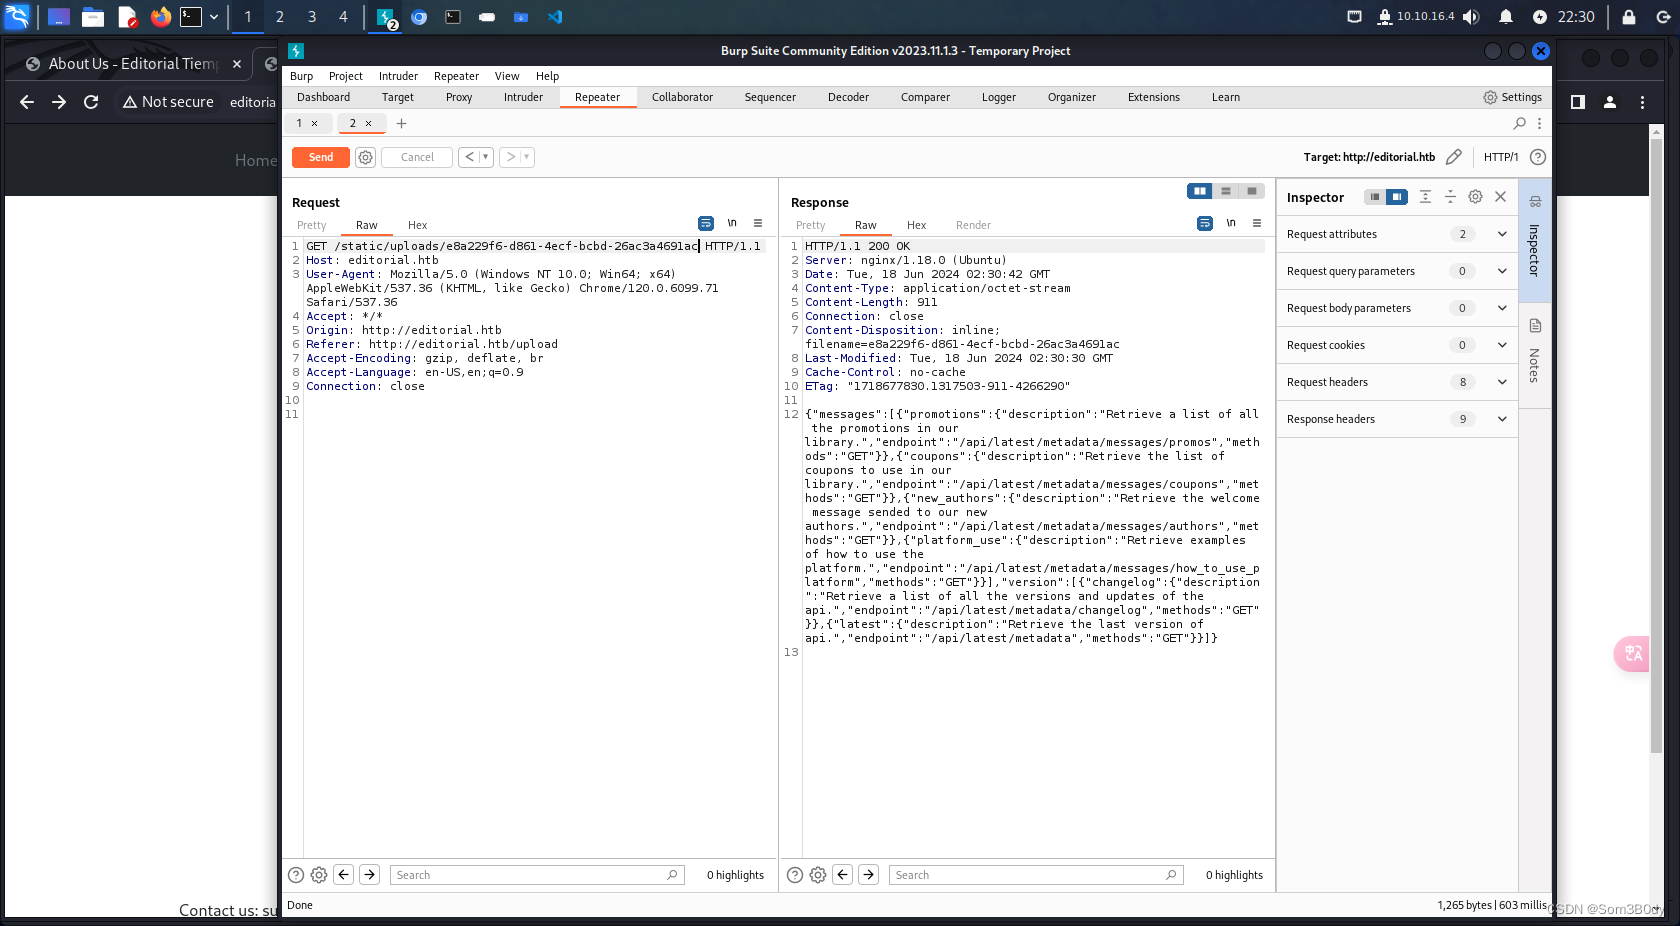Expand Request body parameters section

tap(1397, 308)
